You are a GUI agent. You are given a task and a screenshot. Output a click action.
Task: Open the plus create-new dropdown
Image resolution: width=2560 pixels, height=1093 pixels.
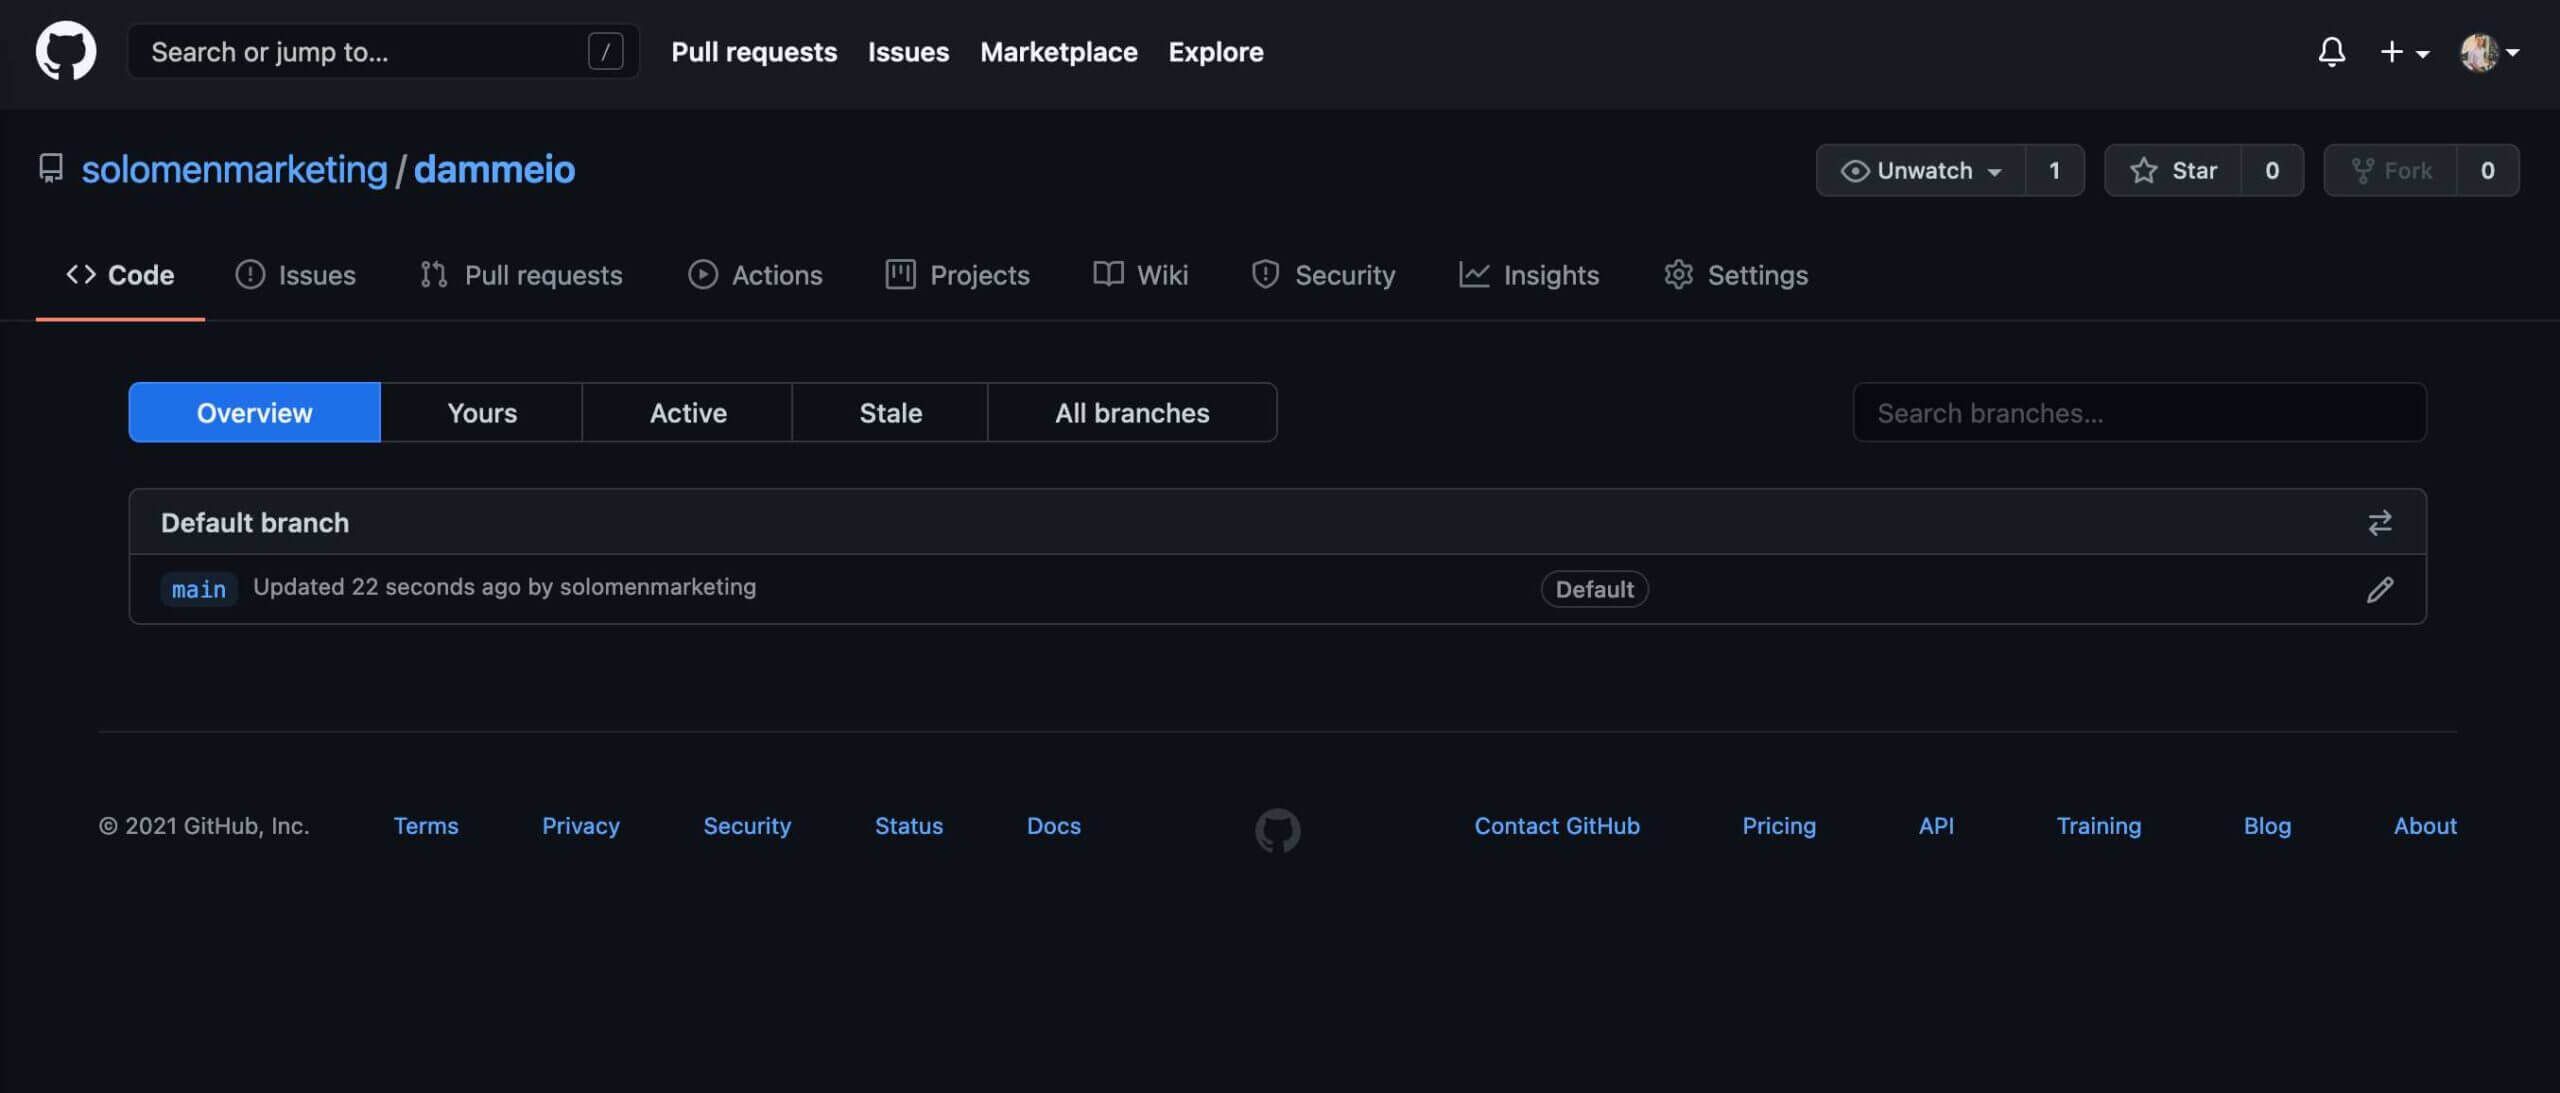2404,51
